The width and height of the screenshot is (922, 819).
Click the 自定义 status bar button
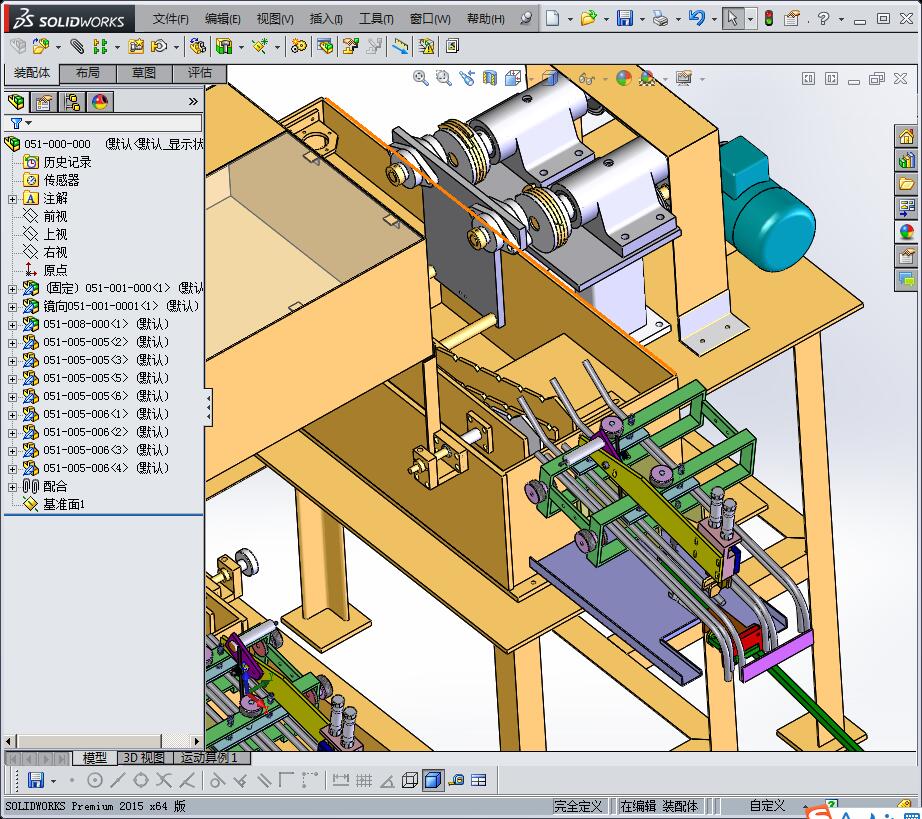(x=768, y=806)
